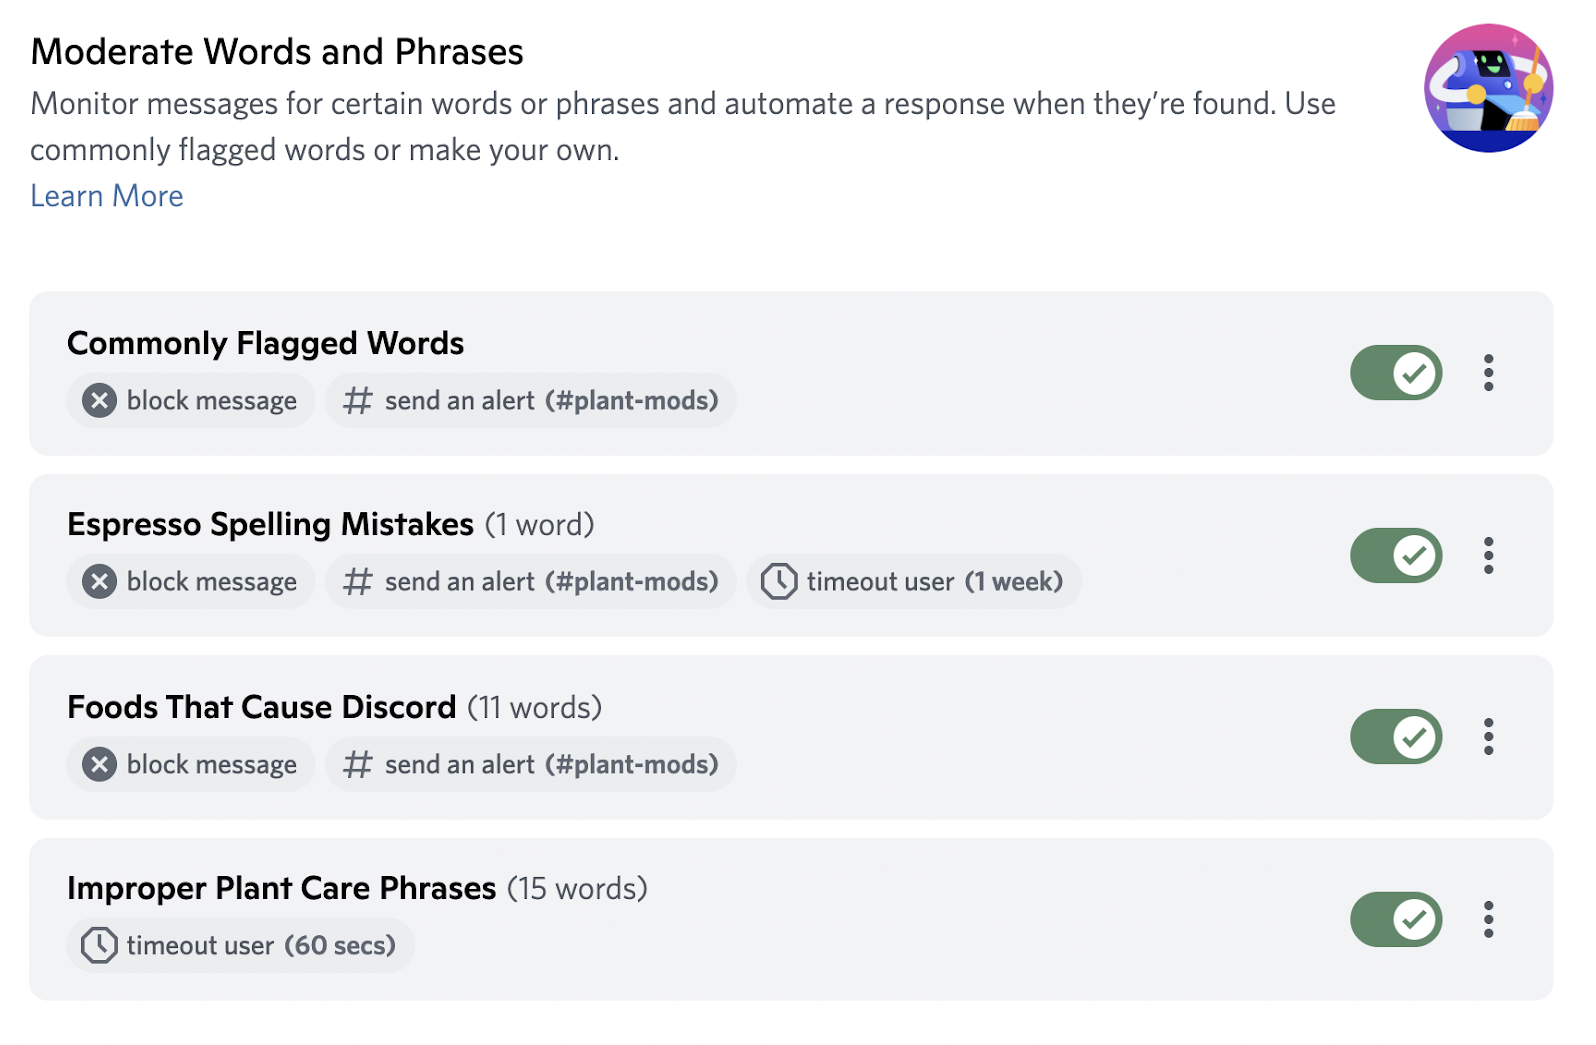Open kebab menu for Foods That Cause Discord
The image size is (1596, 1045).
1488,736
